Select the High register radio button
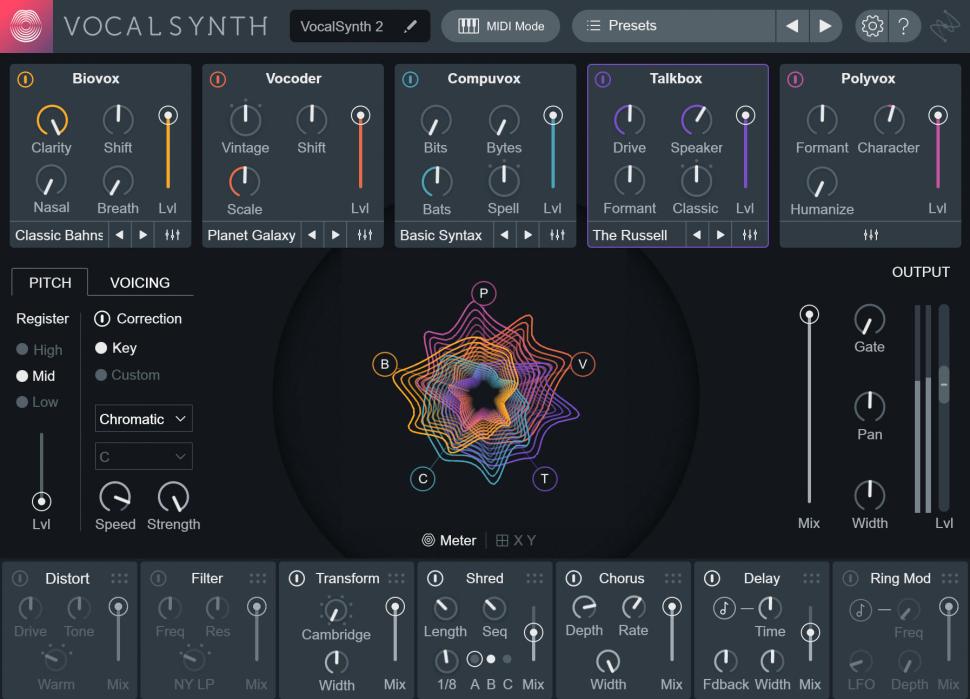 22,350
